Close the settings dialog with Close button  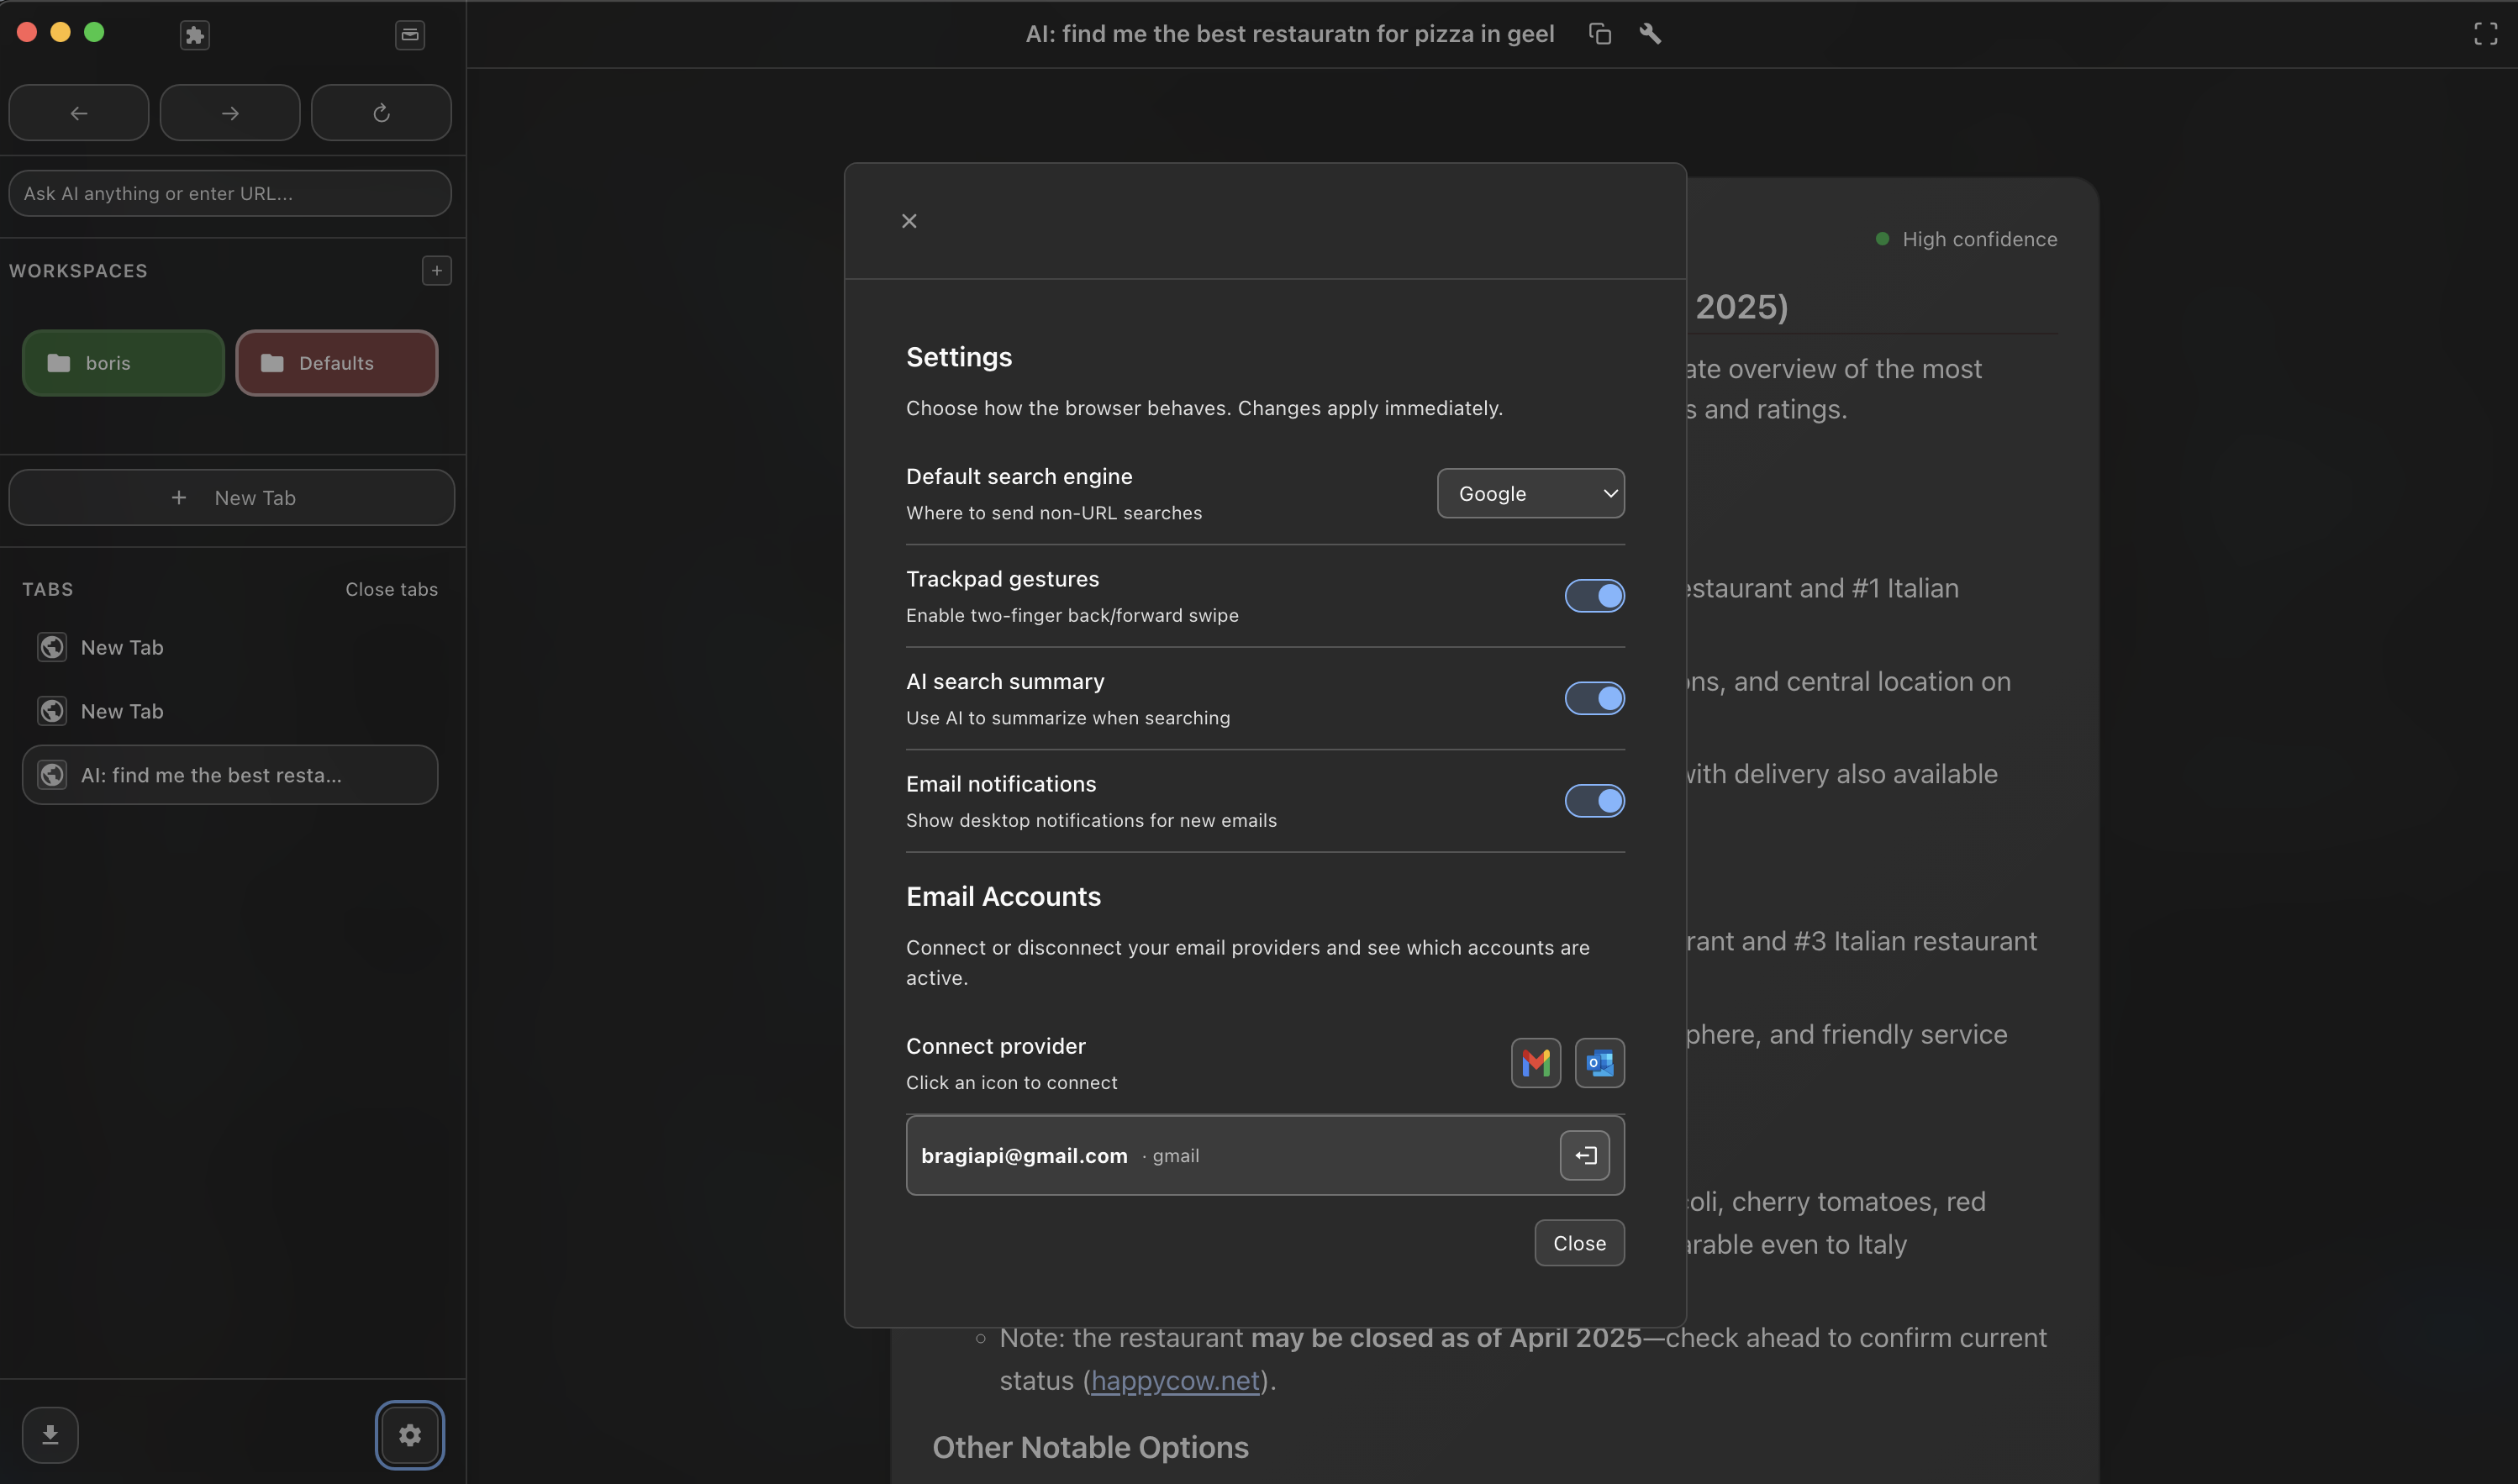[1578, 1242]
